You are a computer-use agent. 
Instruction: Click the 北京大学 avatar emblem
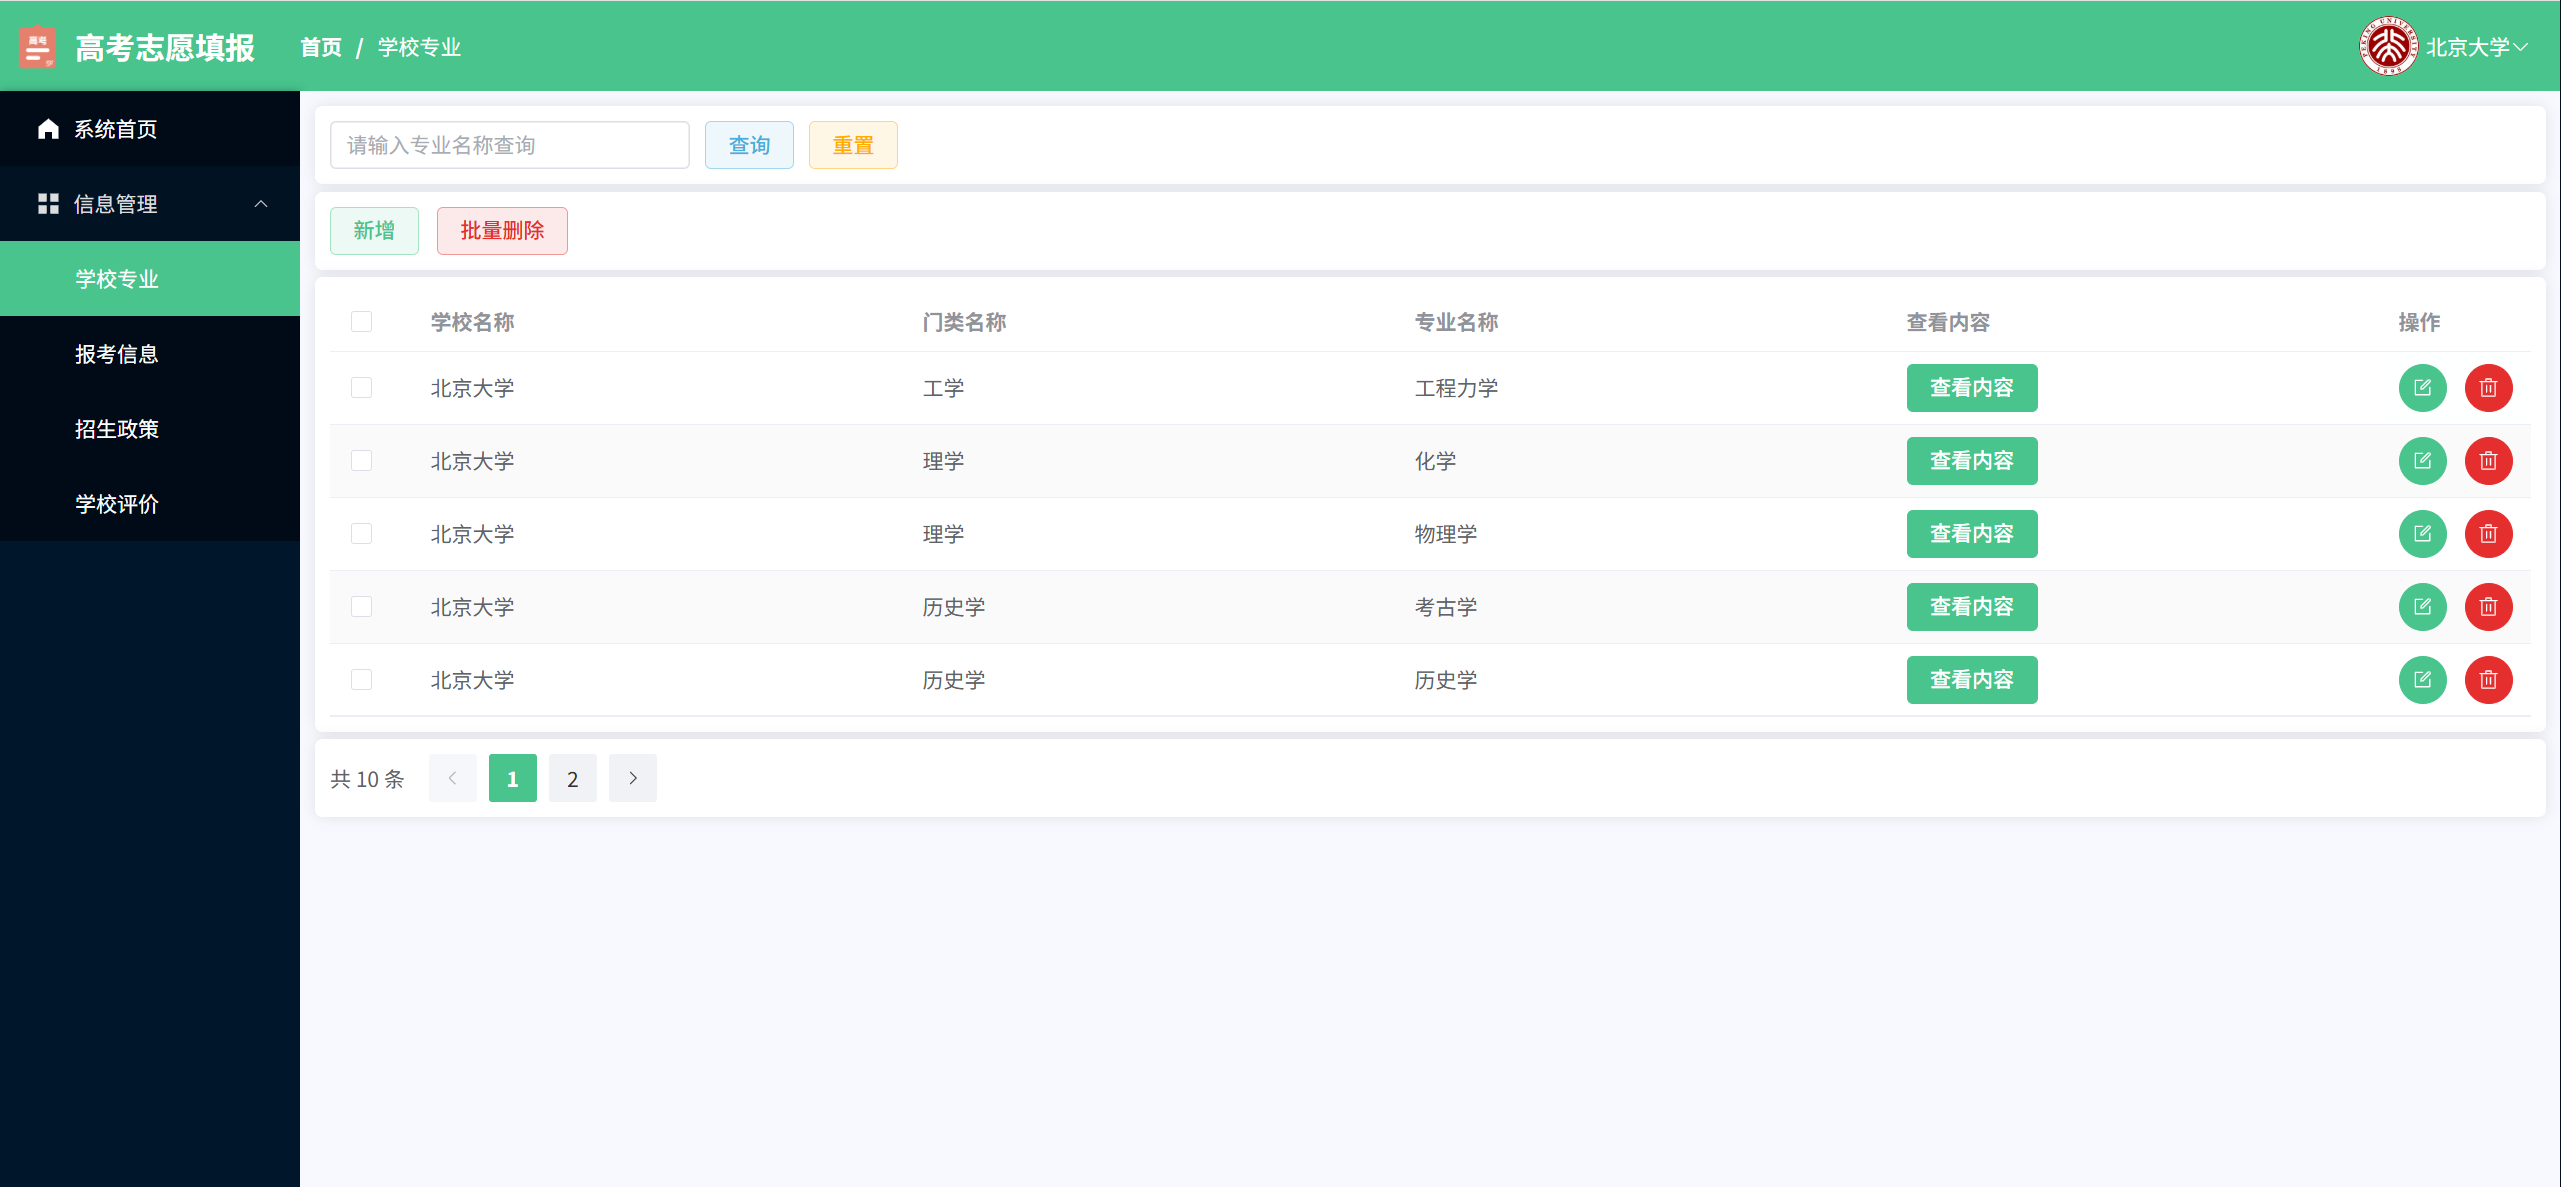coord(2388,46)
